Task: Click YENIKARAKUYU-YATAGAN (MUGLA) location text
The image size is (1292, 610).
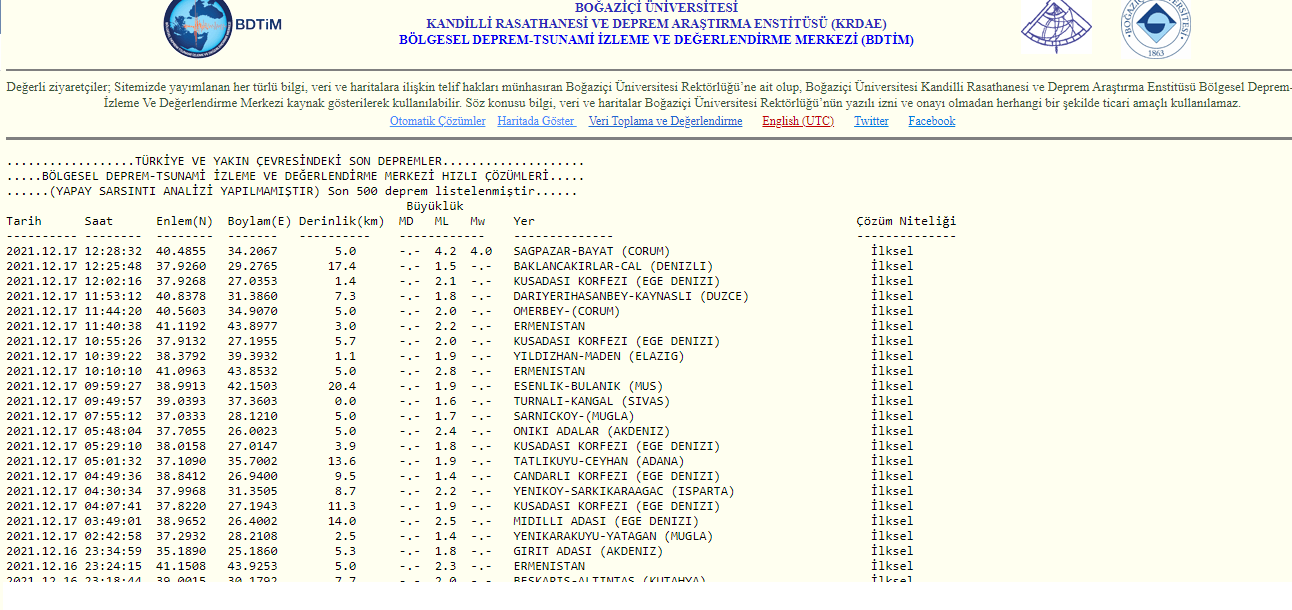Action: pyautogui.click(x=613, y=536)
